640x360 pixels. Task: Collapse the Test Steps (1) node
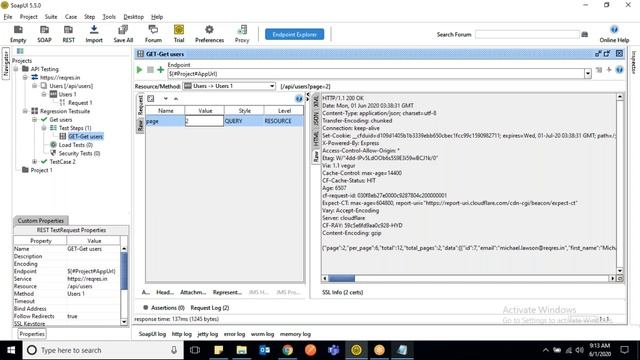(44, 128)
